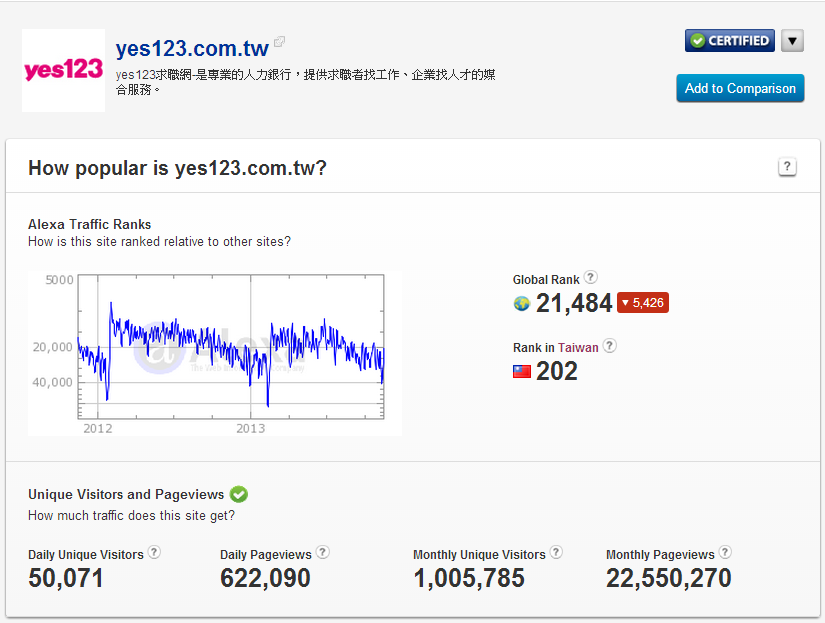Click the red 5,426 rank change badge
This screenshot has width=825, height=623.
coord(642,303)
